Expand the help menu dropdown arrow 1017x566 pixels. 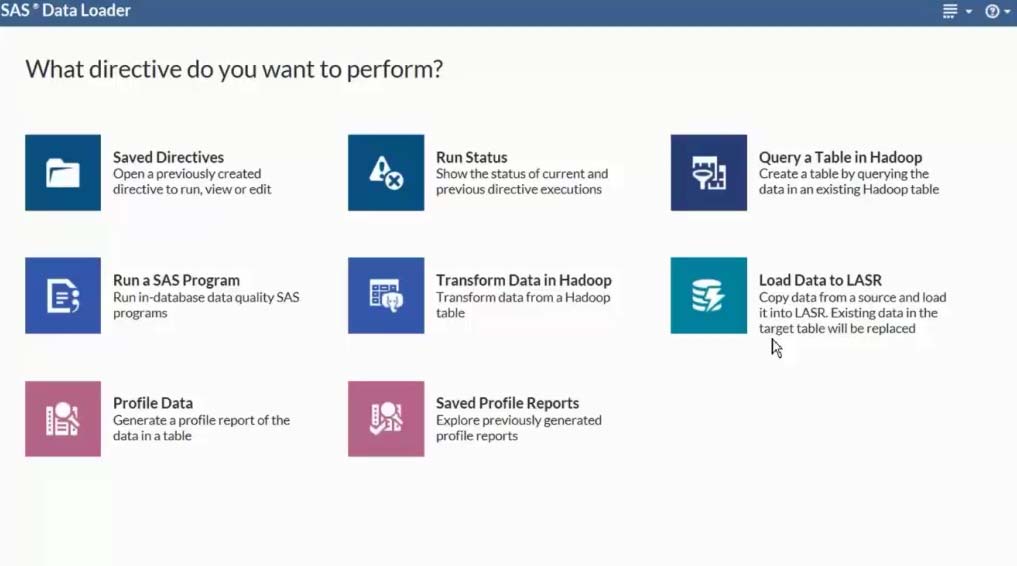point(1007,12)
